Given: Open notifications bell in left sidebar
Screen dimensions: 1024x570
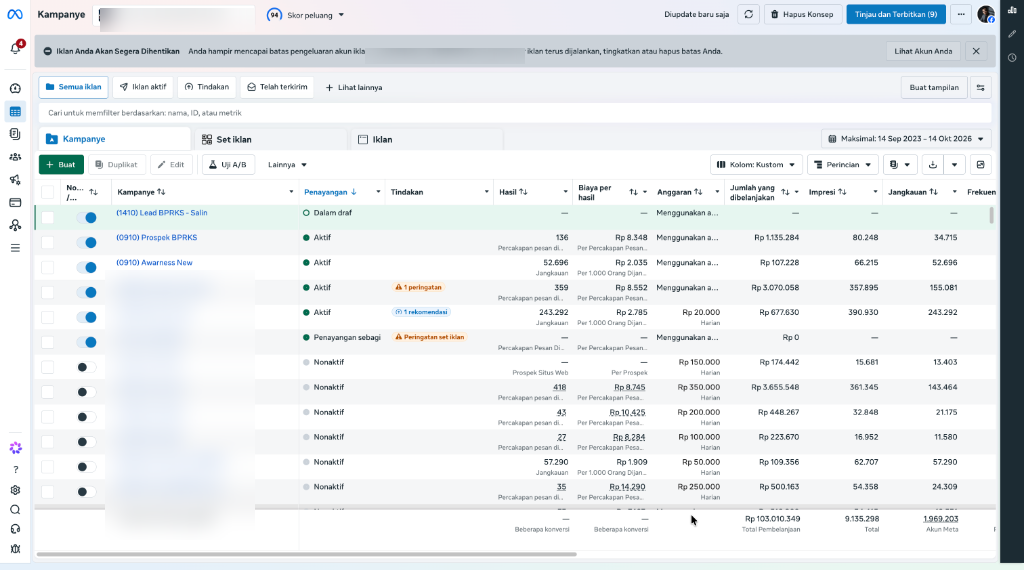Looking at the screenshot, I should (x=15, y=49).
